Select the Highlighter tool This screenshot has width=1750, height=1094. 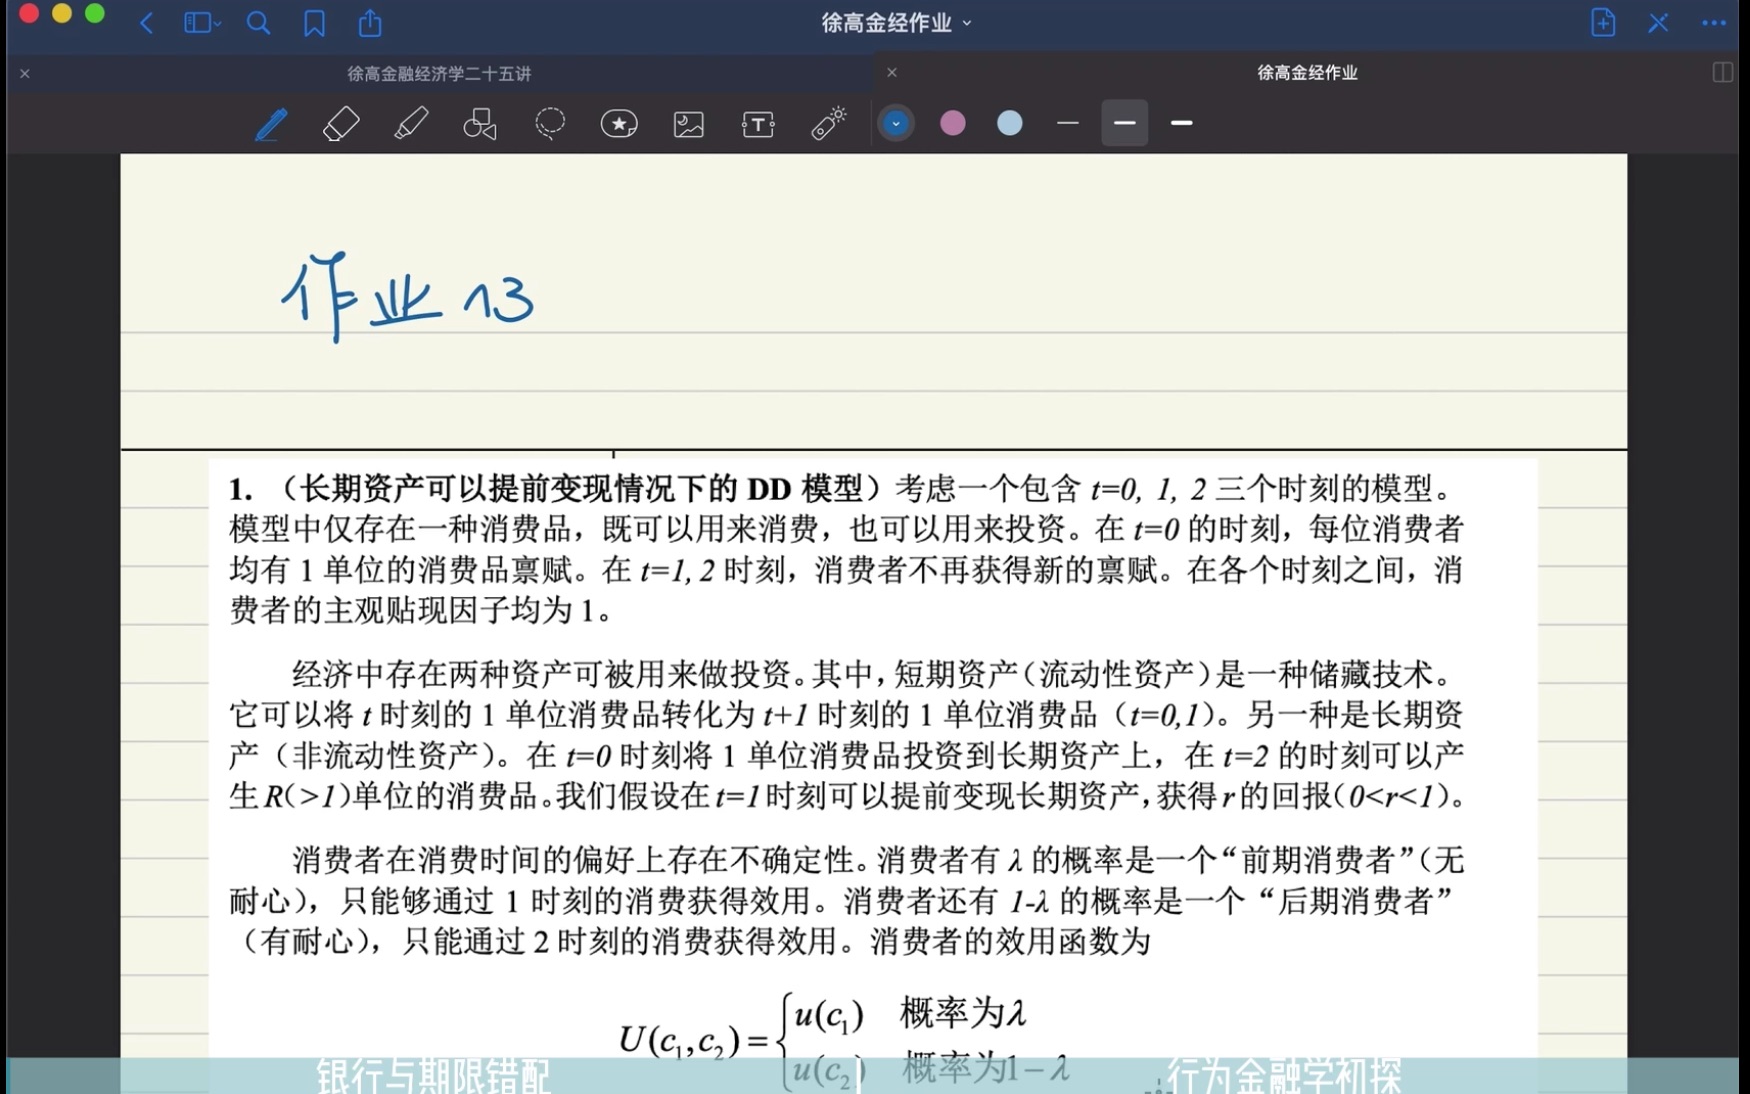411,124
